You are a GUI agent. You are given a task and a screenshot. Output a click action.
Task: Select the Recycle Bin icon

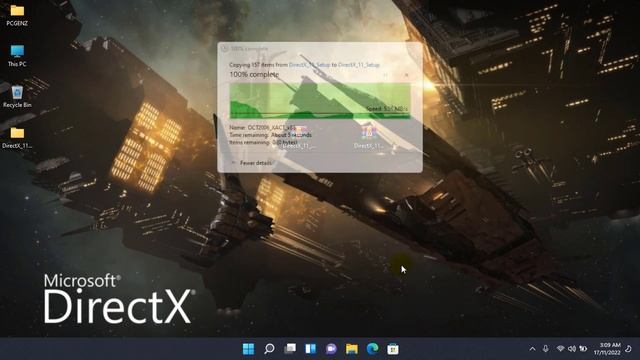click(x=17, y=97)
